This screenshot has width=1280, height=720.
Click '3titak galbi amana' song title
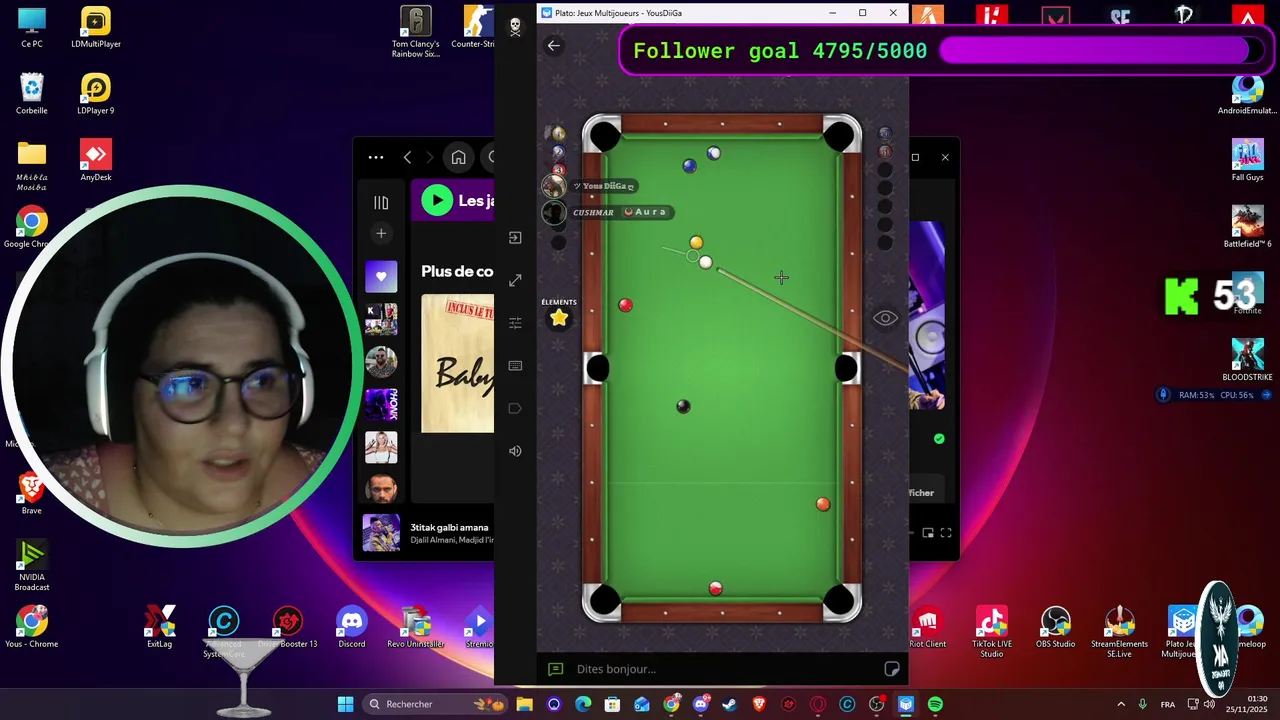click(449, 527)
